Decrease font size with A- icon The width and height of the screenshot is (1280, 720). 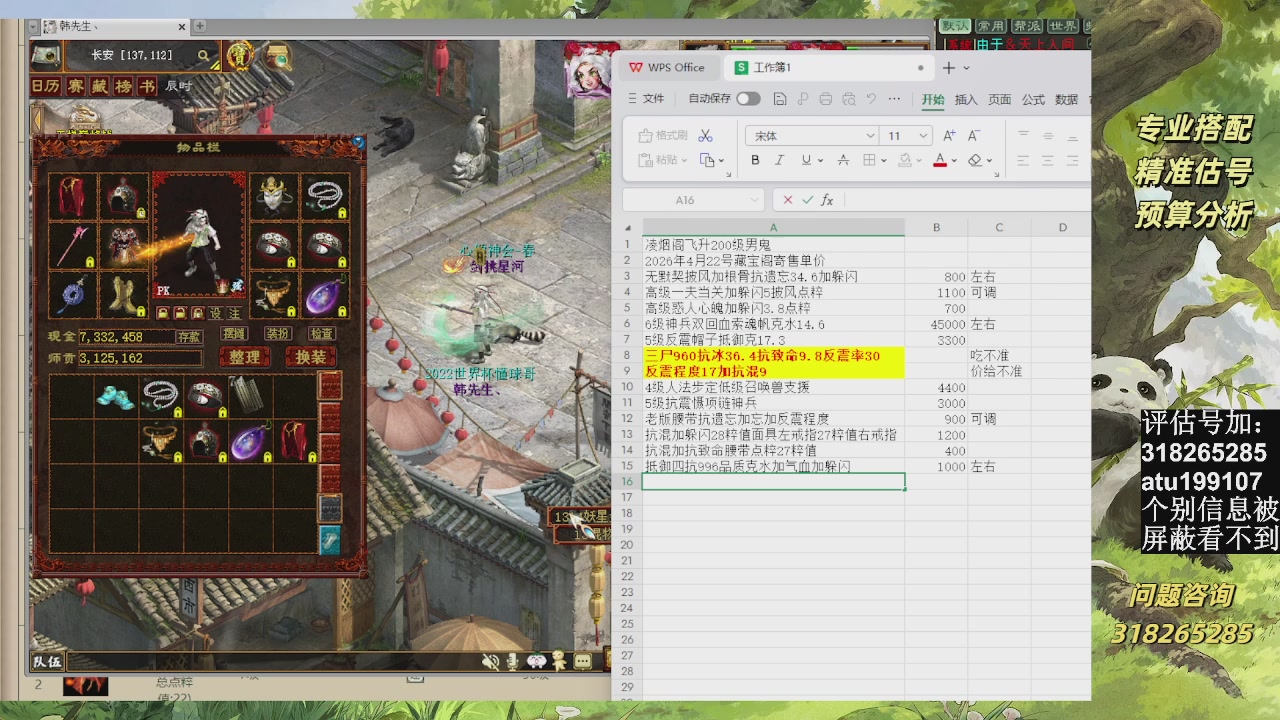[973, 135]
